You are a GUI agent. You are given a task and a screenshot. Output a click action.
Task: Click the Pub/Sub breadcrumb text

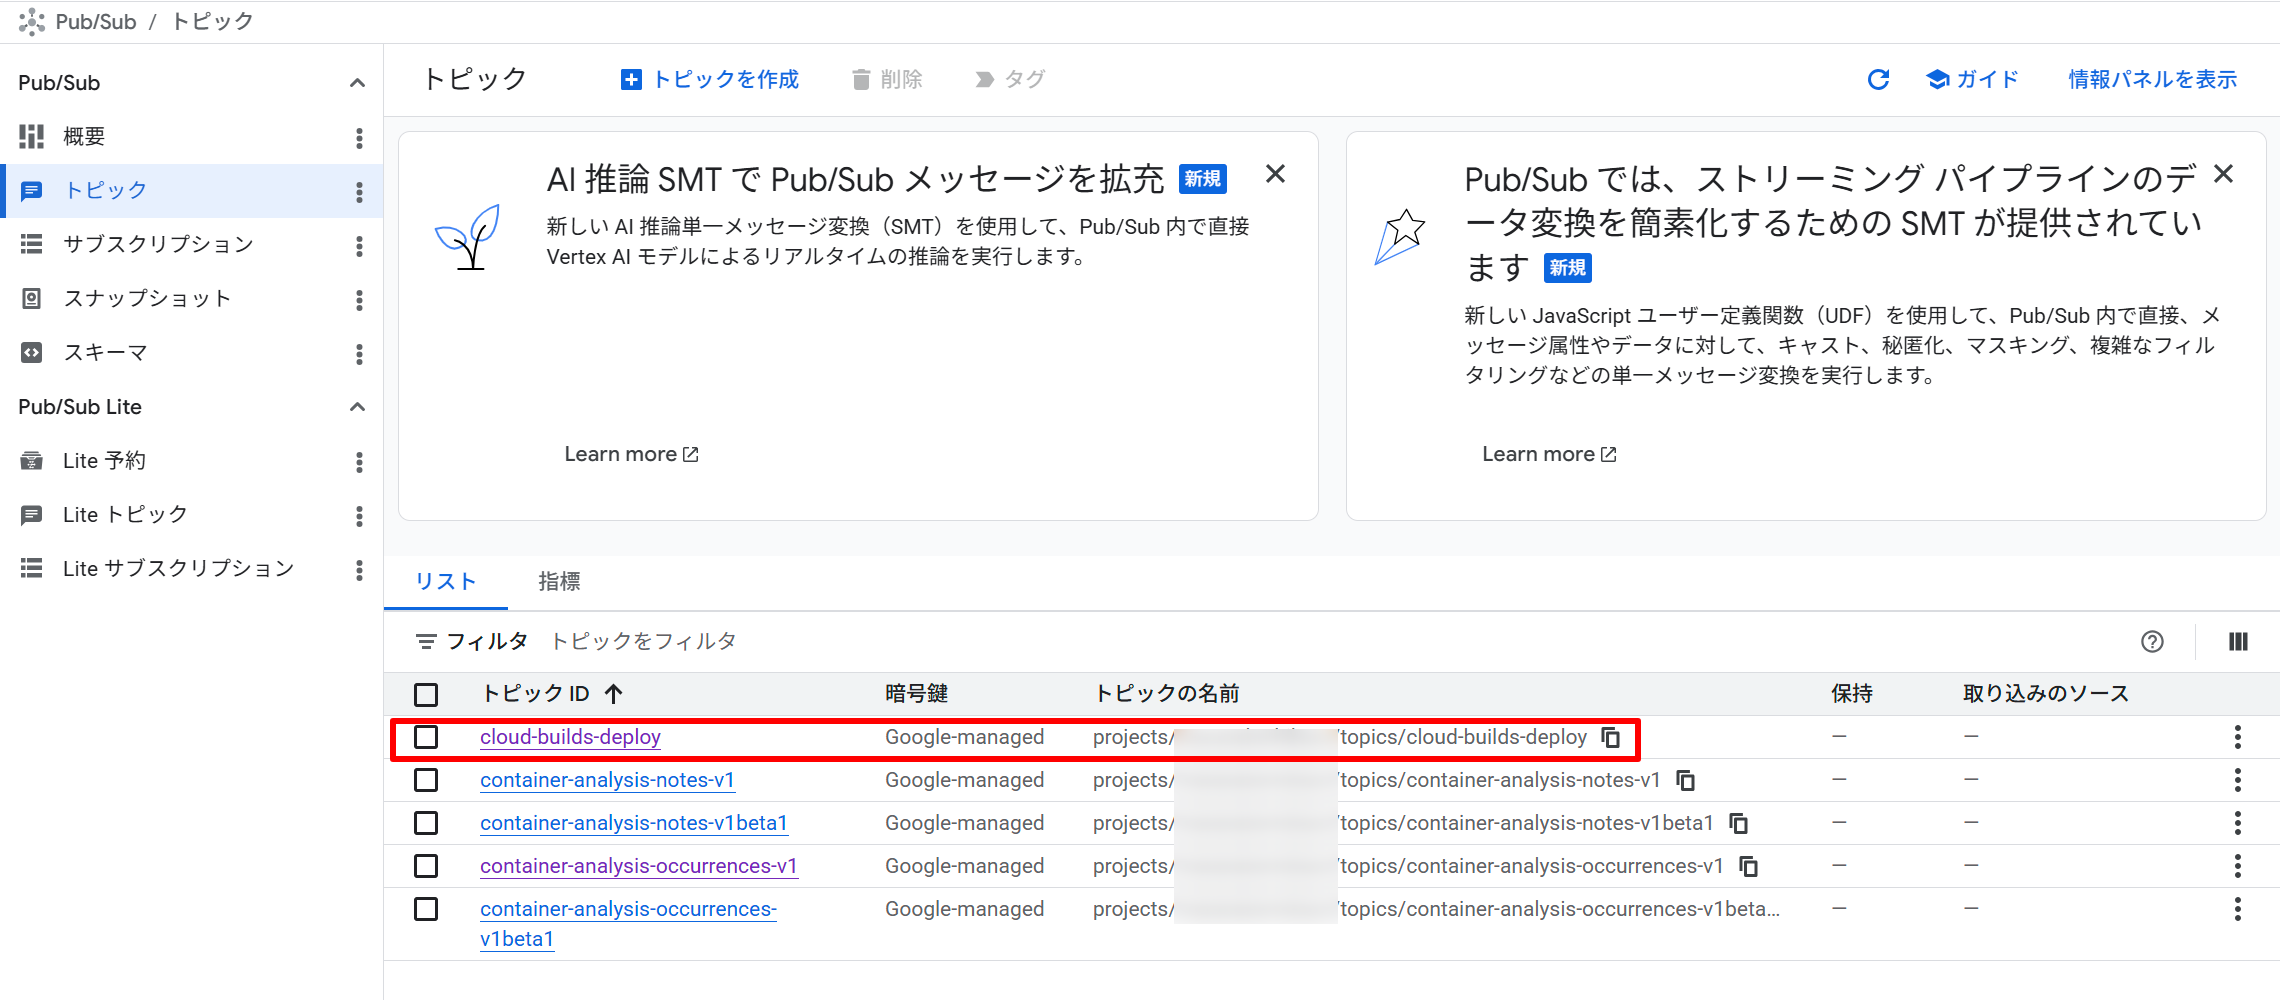96,22
